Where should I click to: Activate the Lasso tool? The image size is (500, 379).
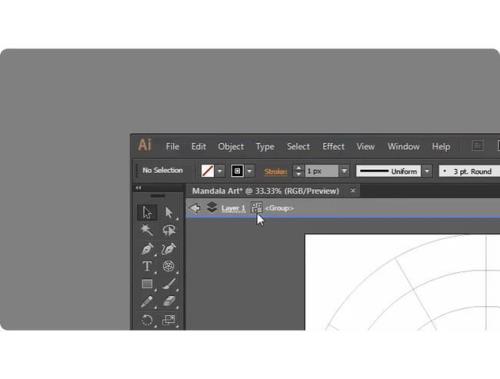coord(169,230)
